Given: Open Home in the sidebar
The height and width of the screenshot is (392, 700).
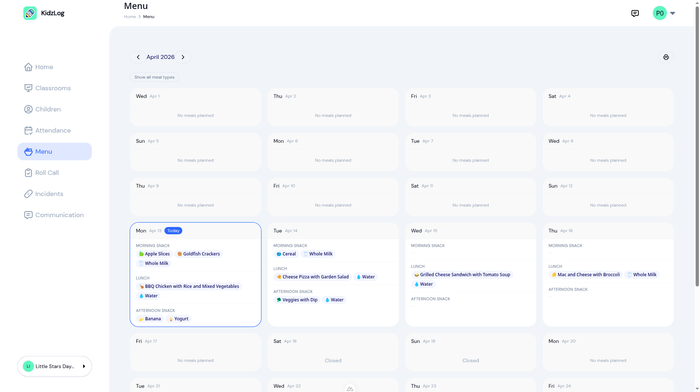Looking at the screenshot, I should (54, 67).
